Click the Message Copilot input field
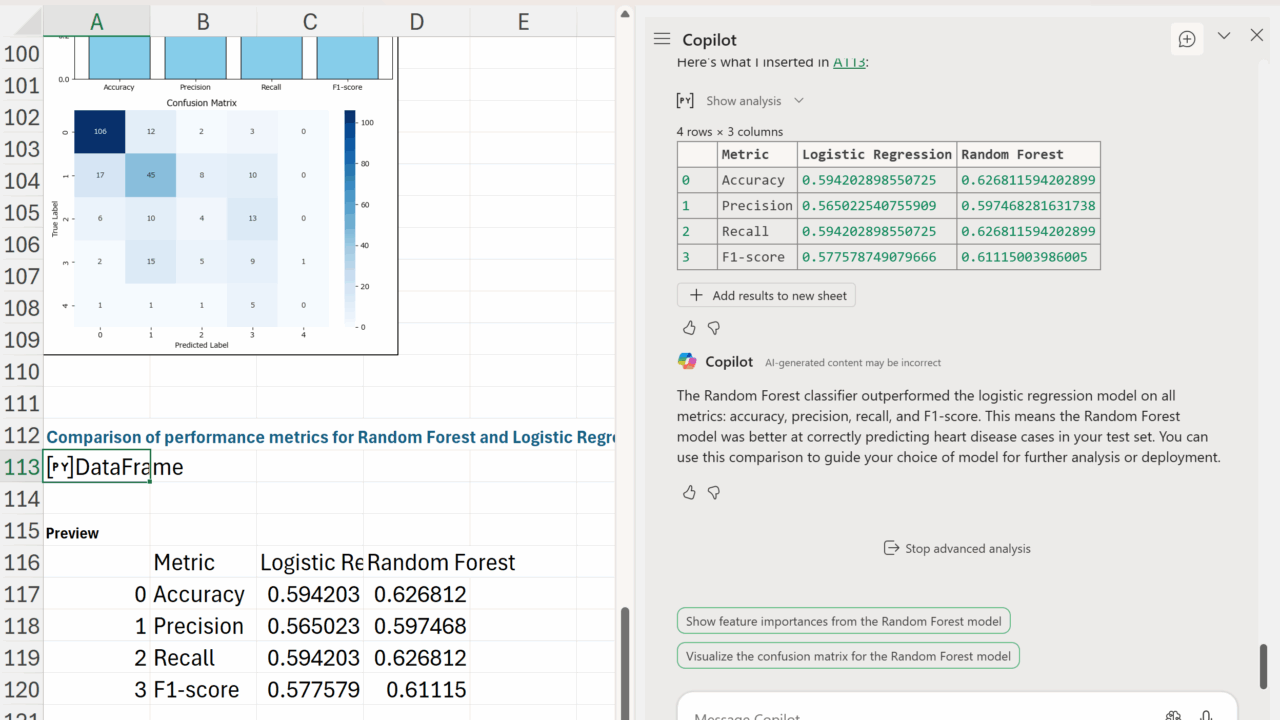This screenshot has height=720, width=1280. 900,714
